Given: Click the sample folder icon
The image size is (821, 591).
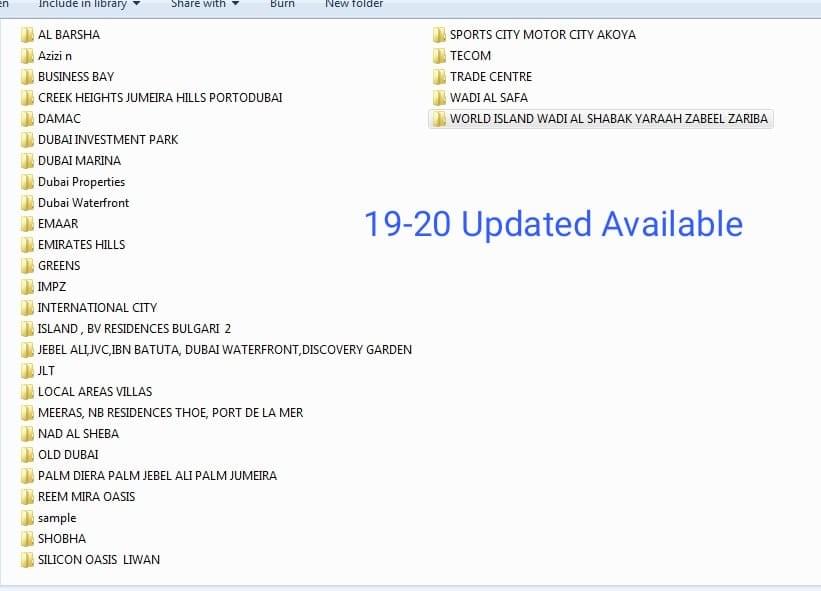Looking at the screenshot, I should pos(27,518).
